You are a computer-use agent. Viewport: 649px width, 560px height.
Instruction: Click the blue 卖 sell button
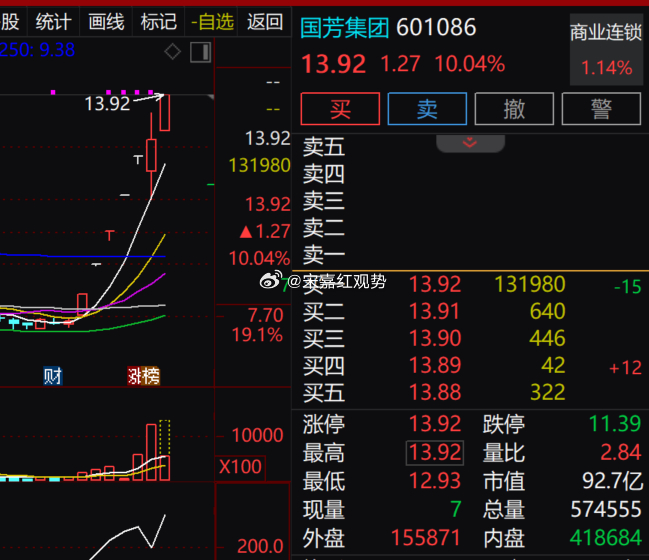point(427,109)
